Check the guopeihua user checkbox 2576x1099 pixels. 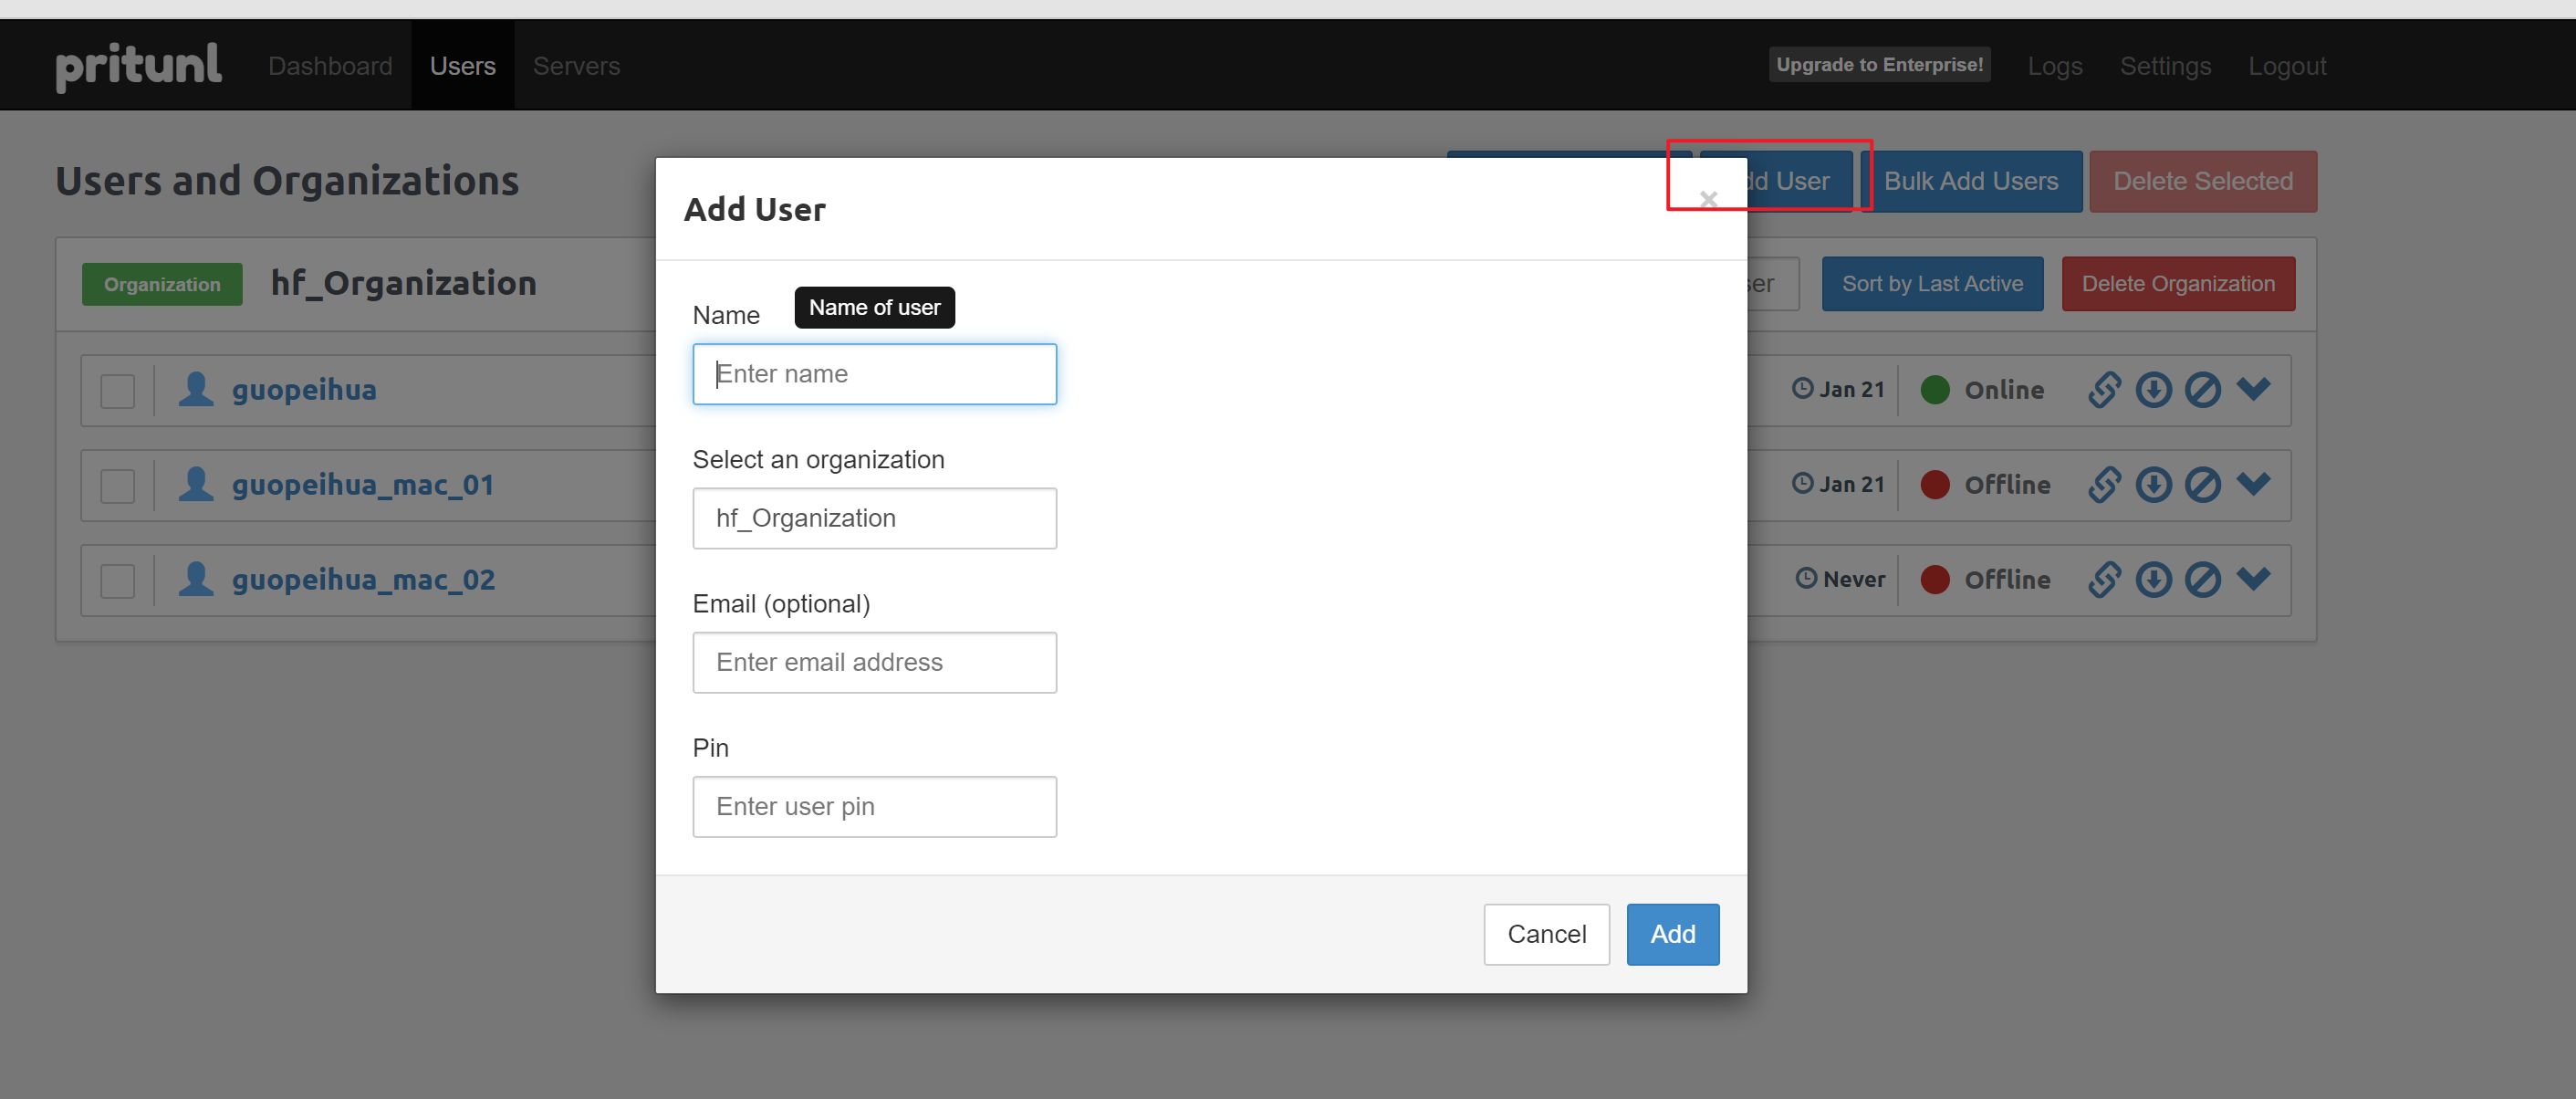point(118,391)
